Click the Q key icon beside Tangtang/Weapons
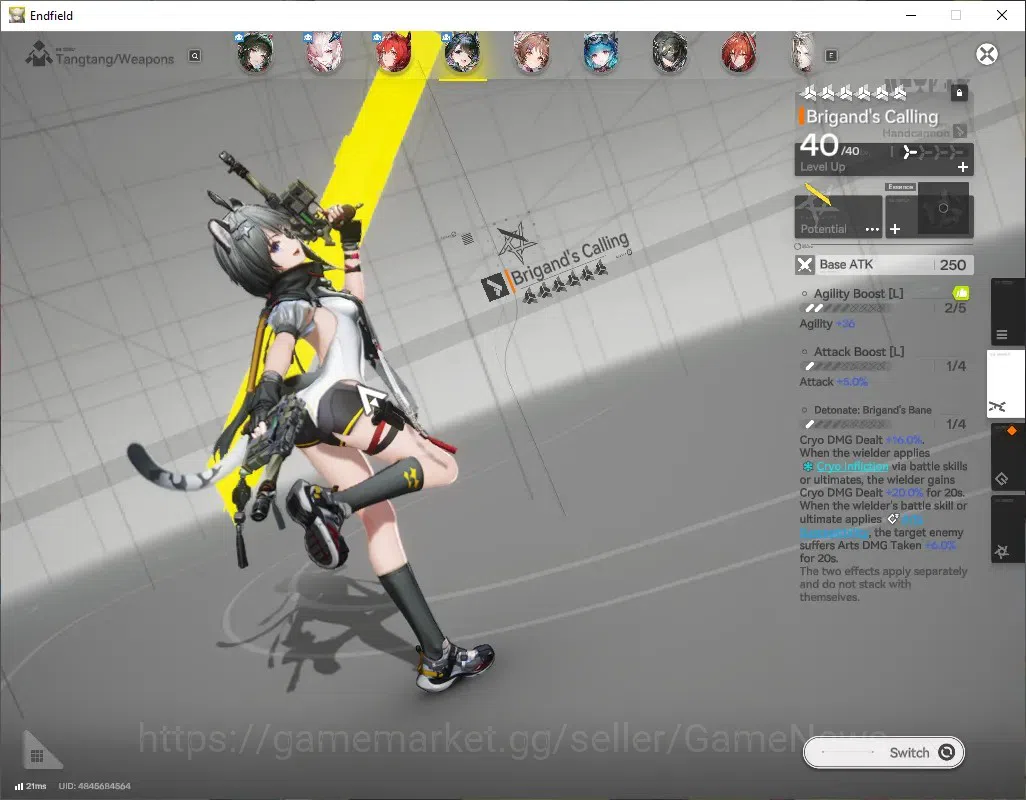This screenshot has width=1026, height=800. coord(194,56)
